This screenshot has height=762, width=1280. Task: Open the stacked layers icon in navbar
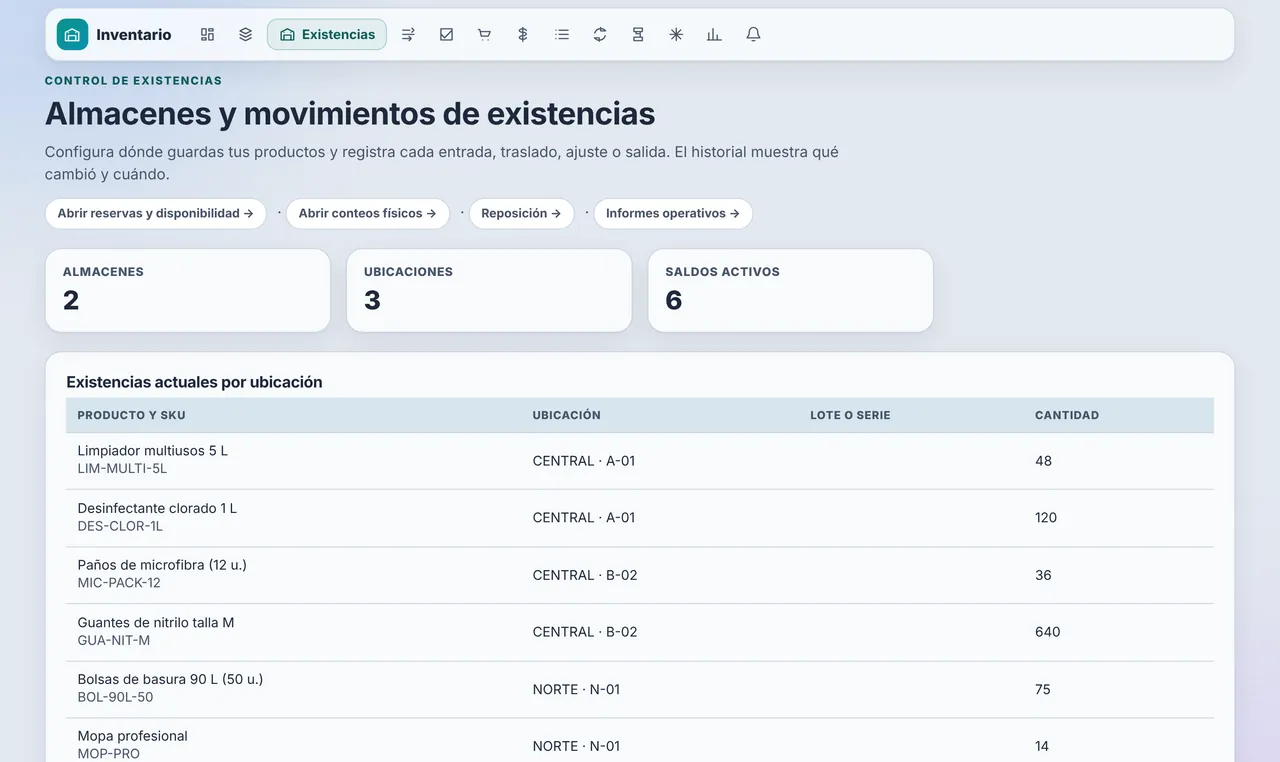pos(245,34)
